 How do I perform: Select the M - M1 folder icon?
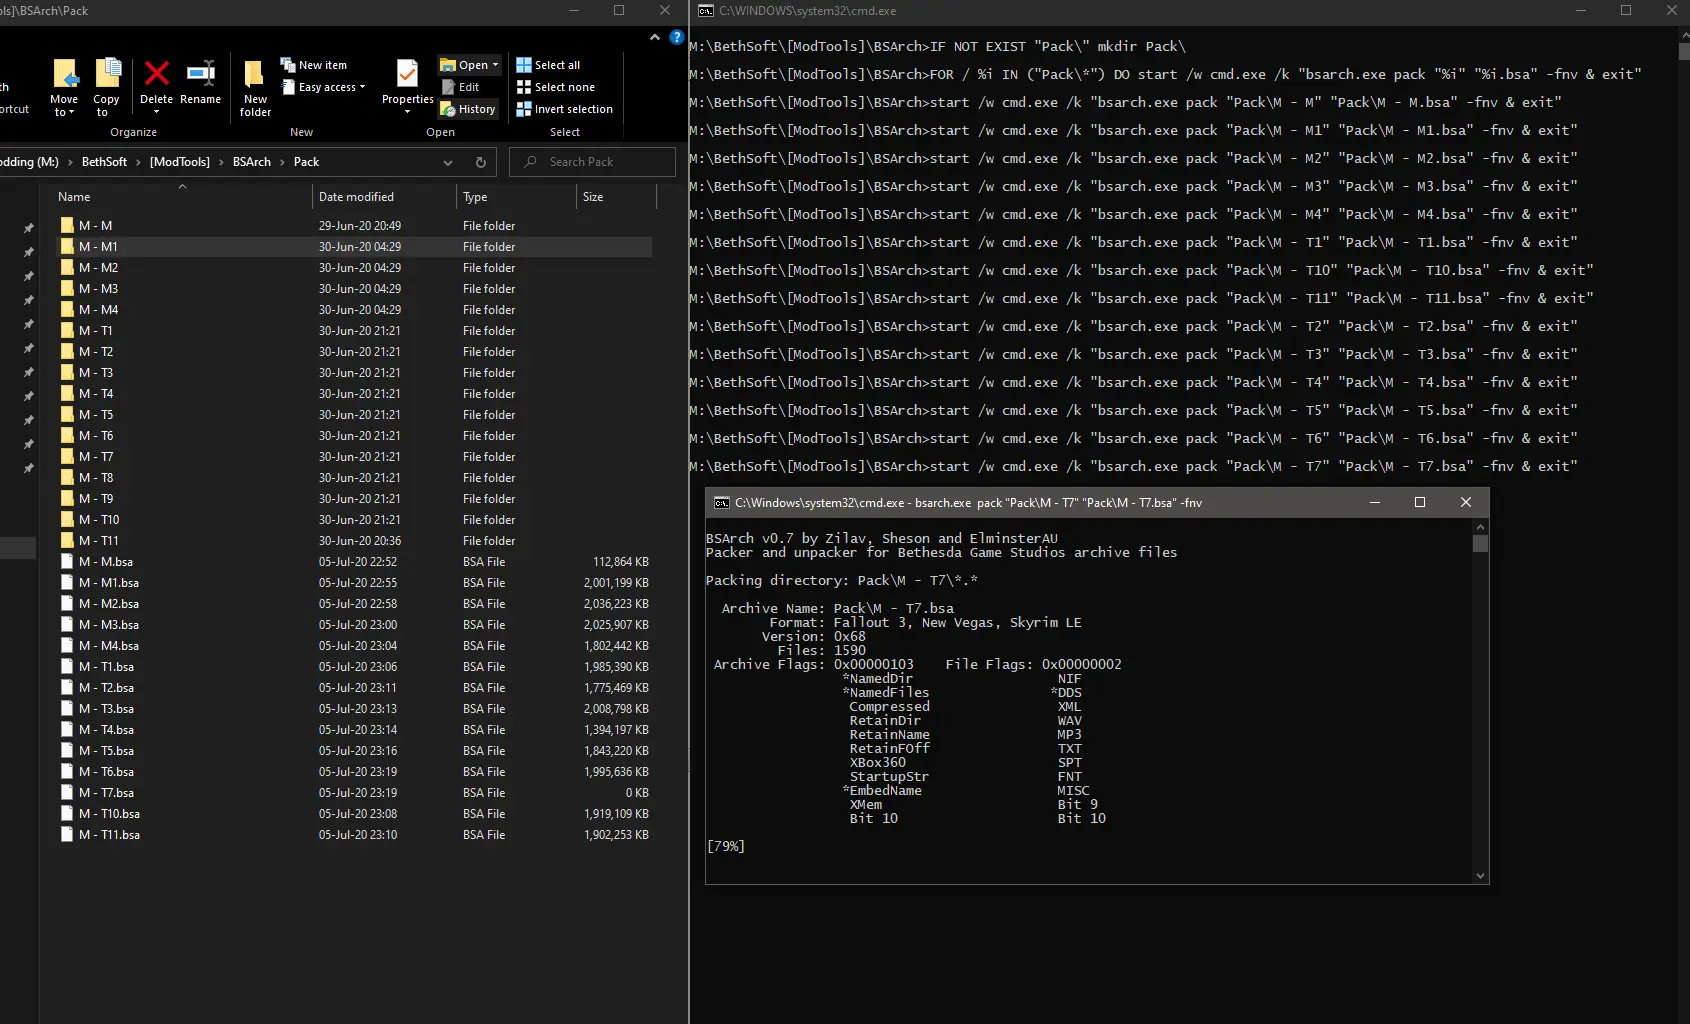pyautogui.click(x=67, y=247)
